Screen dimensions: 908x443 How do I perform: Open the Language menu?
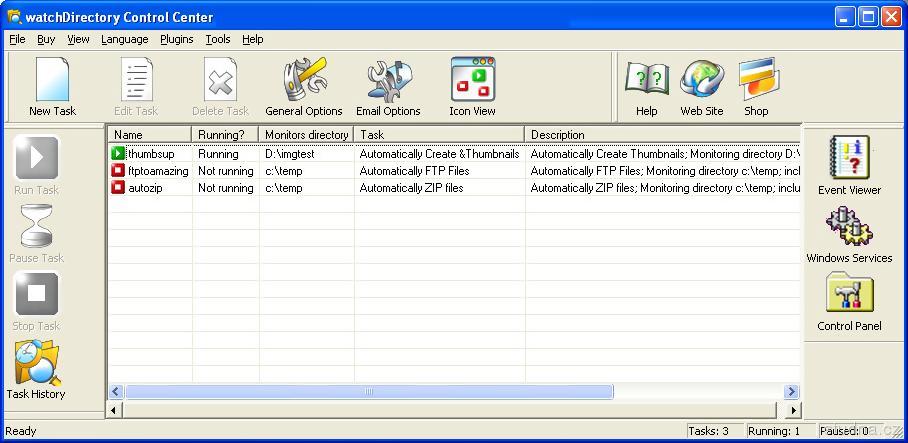coord(124,39)
